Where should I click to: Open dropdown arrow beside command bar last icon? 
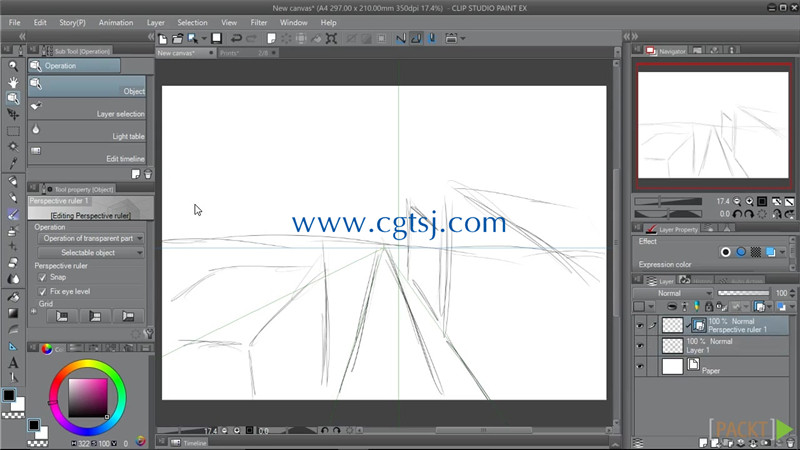pyautogui.click(x=463, y=38)
